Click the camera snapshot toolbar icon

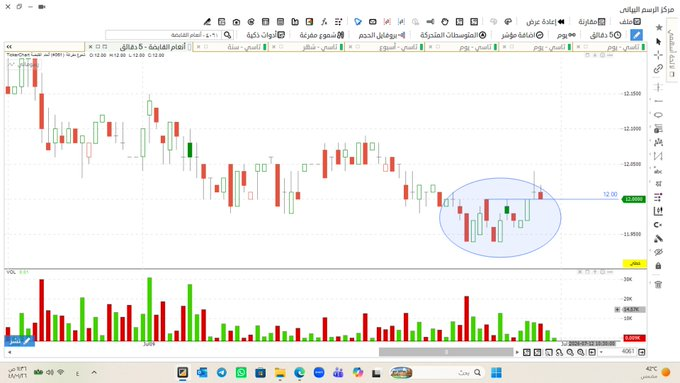pos(236,22)
